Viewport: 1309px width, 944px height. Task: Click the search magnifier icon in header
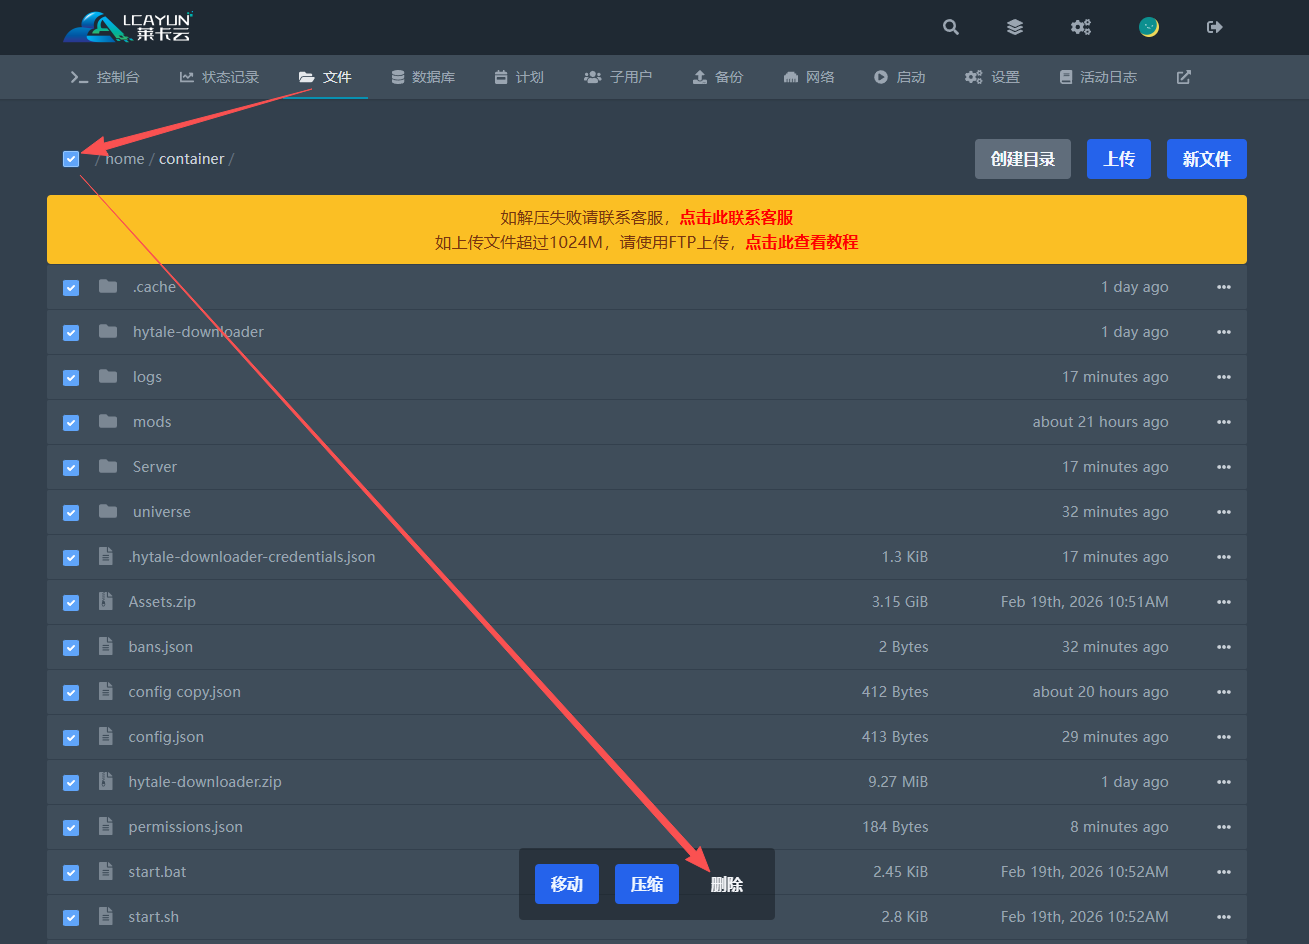[951, 27]
